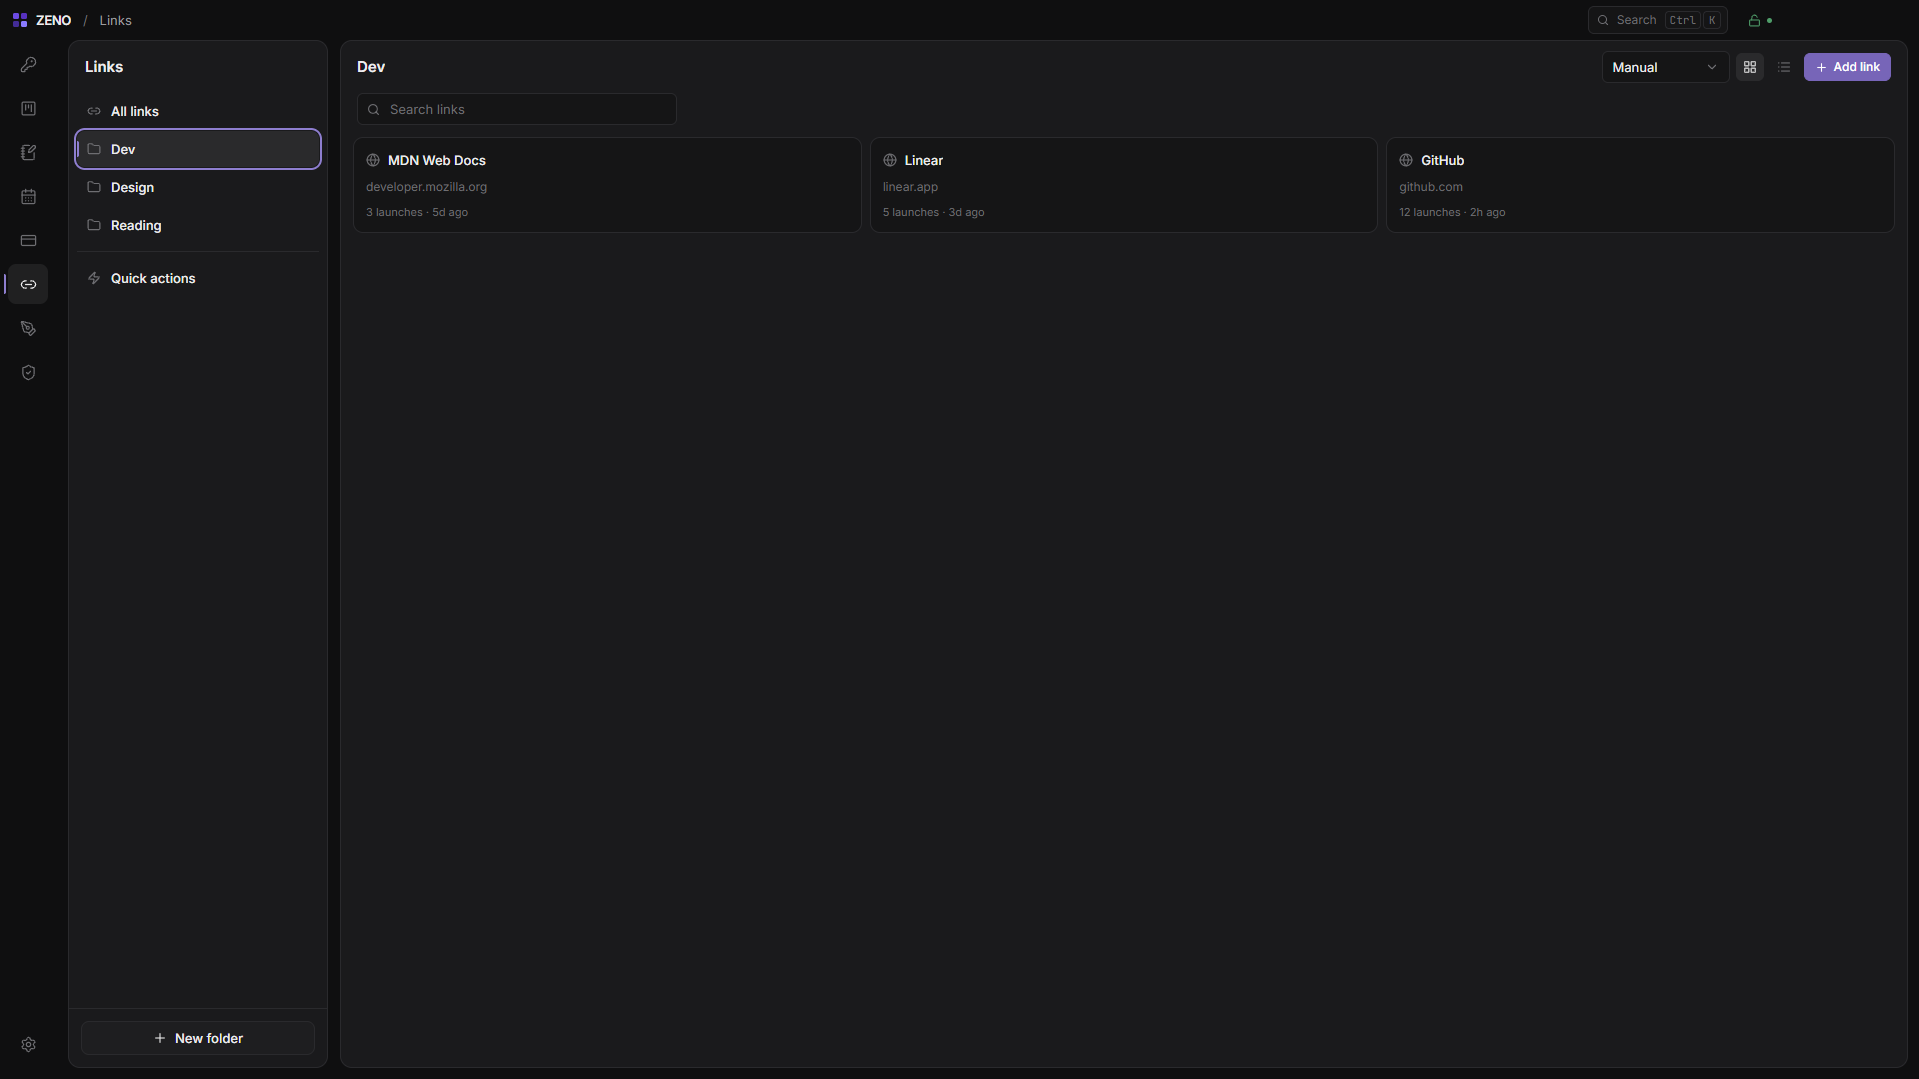Click the Links panel heading
1919x1079 pixels.
(104, 67)
